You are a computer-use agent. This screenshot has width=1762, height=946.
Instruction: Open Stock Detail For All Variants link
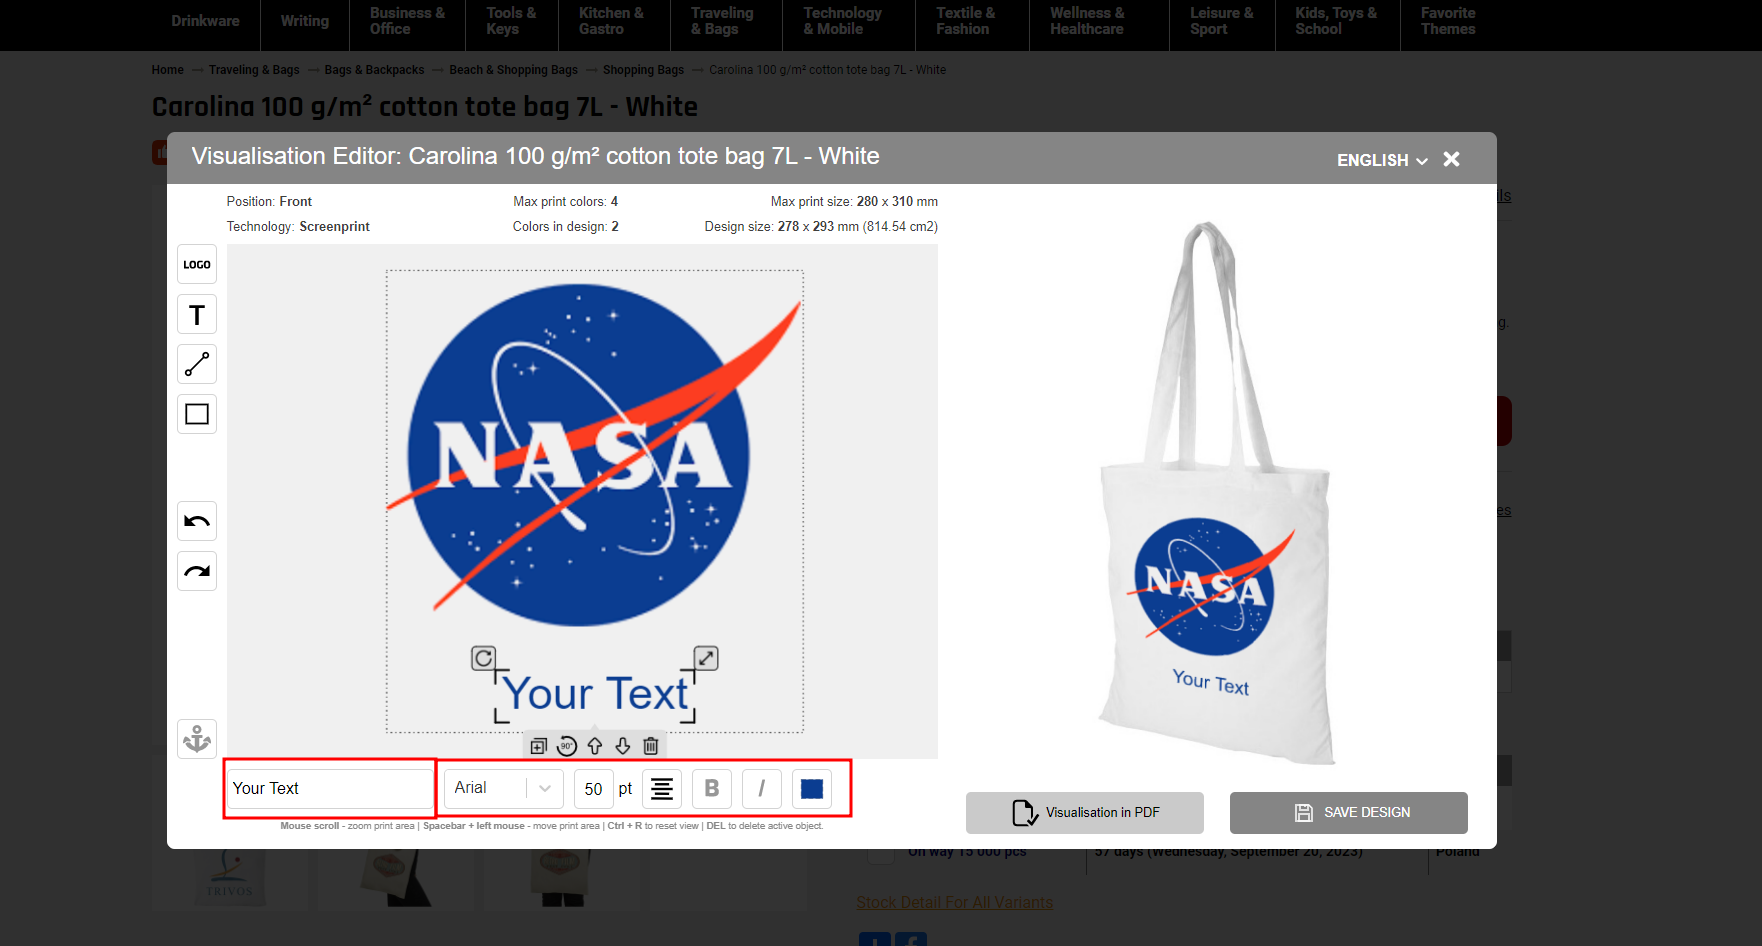point(955,902)
